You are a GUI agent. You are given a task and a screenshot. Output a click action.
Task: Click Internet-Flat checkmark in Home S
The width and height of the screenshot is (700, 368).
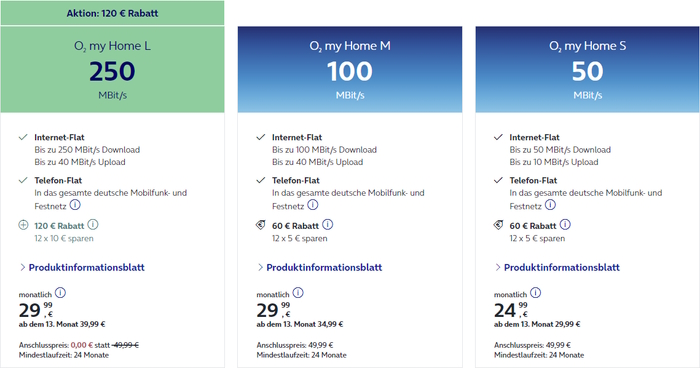coord(498,137)
